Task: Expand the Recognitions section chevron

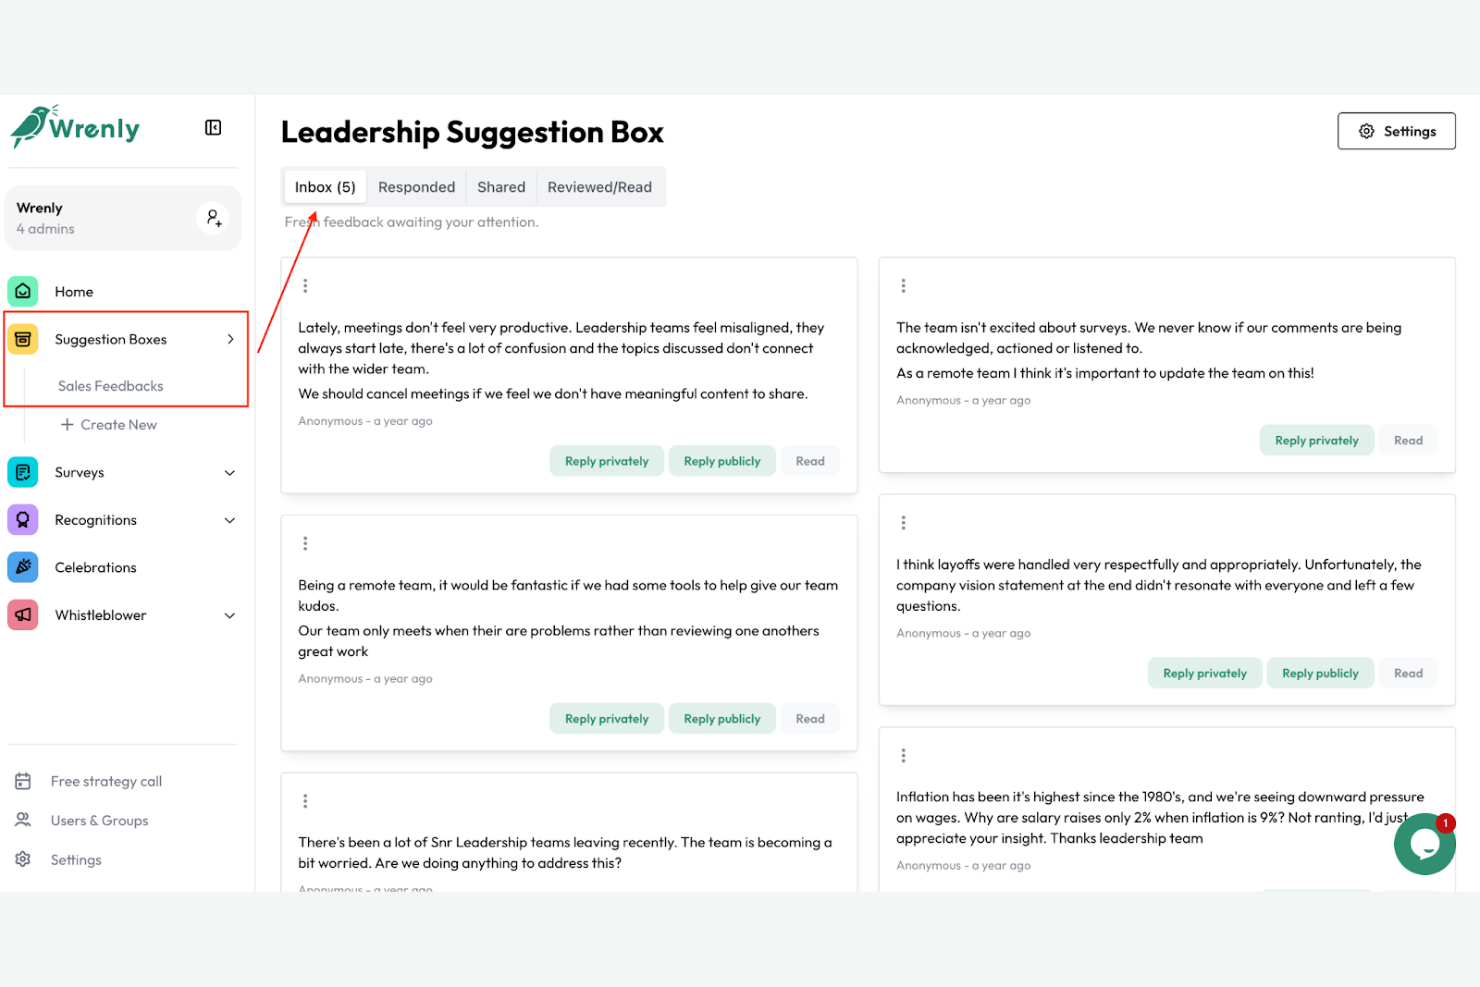Action: 230,519
